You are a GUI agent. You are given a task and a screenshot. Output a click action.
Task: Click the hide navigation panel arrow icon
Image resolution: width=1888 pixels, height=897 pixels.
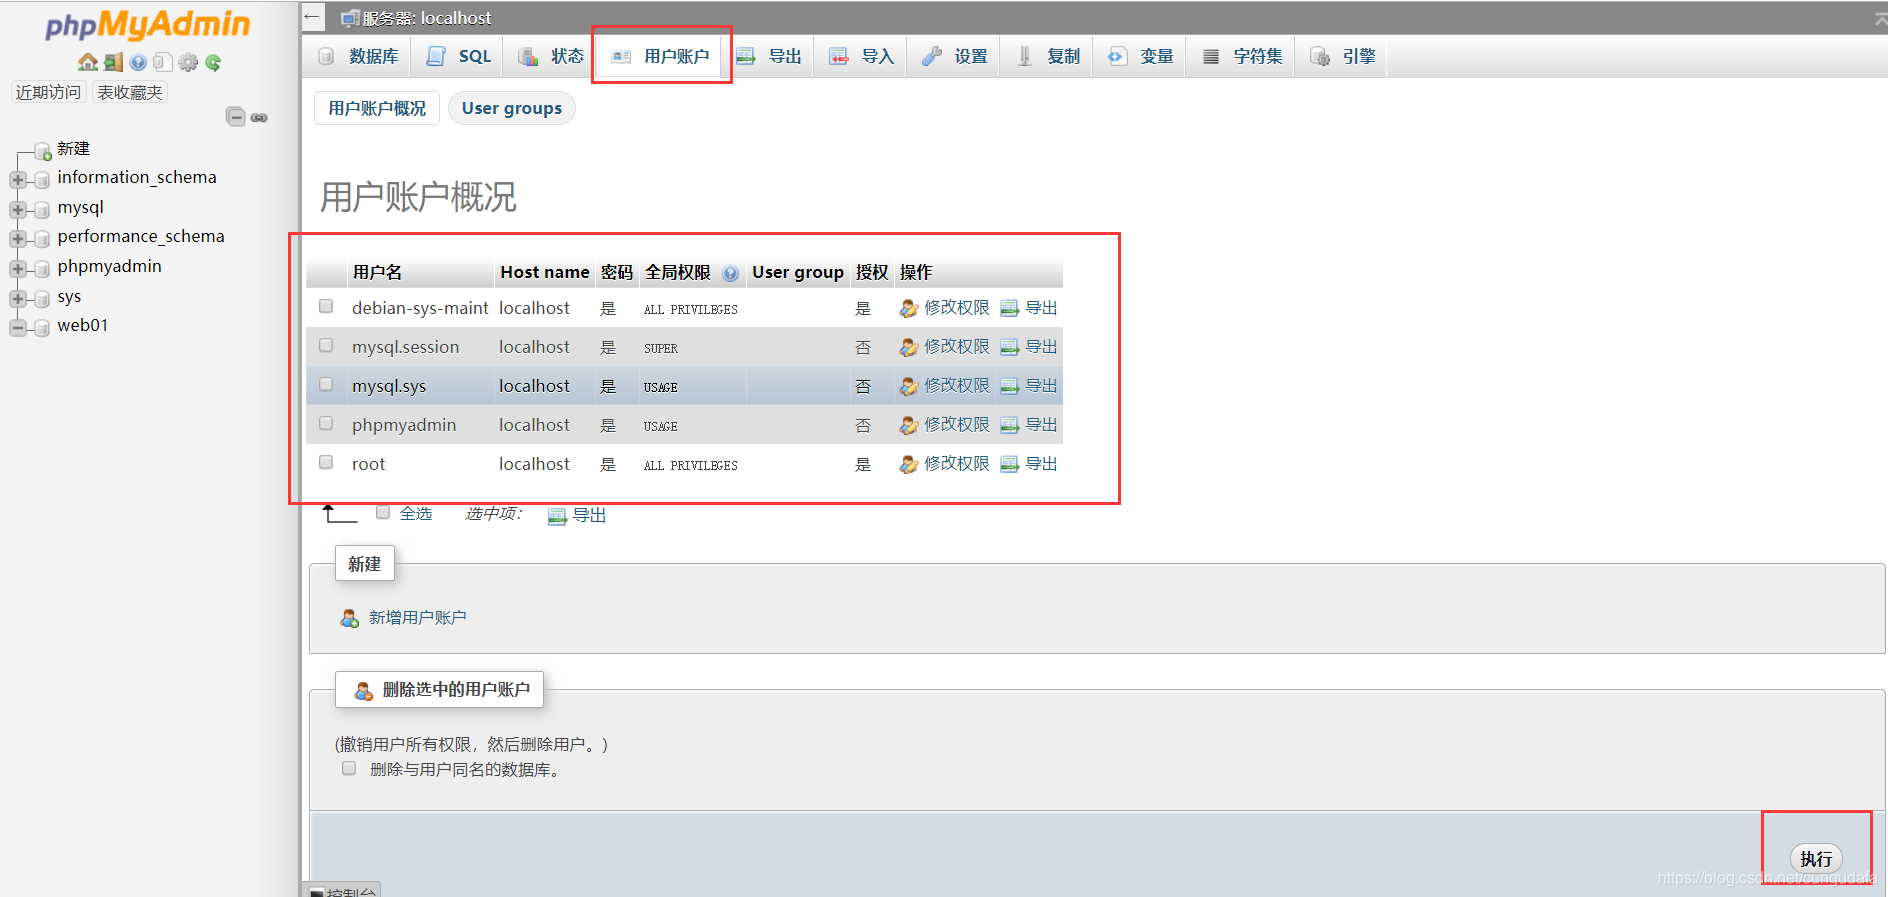tap(312, 17)
